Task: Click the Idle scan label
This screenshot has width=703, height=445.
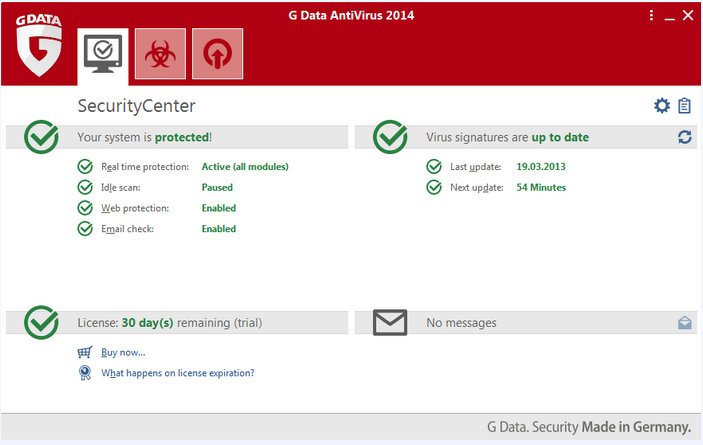Action: point(121,187)
